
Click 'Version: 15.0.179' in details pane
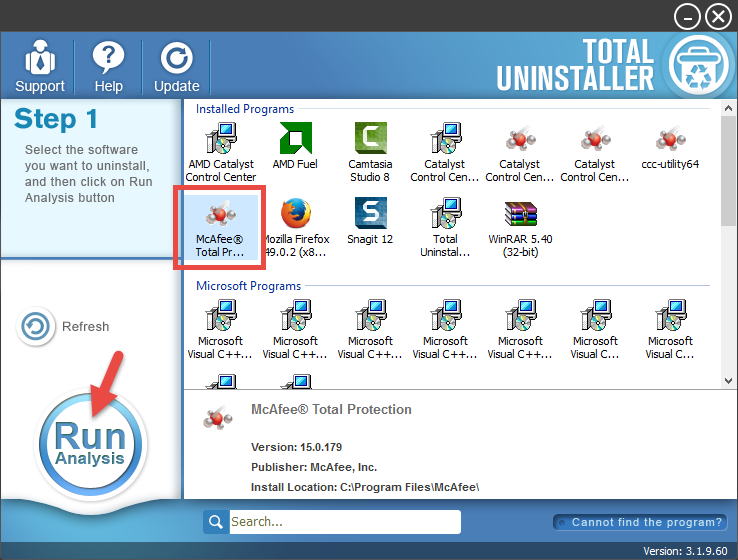[x=297, y=447]
